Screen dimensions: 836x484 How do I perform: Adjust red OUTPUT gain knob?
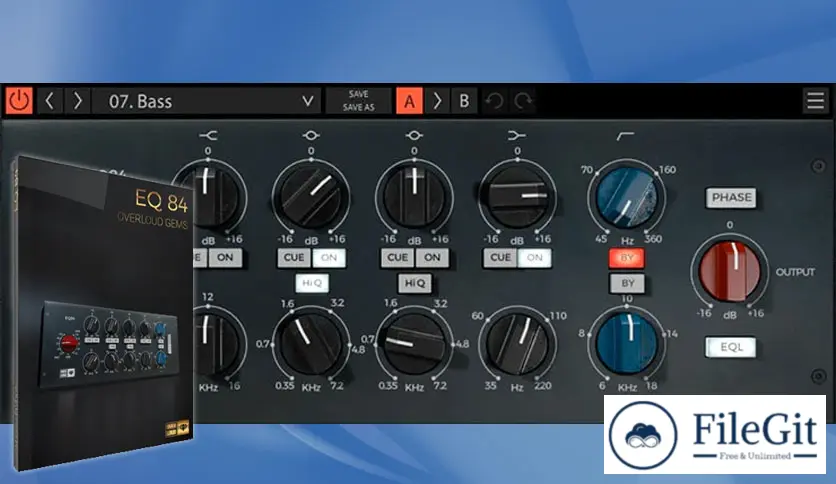click(729, 272)
